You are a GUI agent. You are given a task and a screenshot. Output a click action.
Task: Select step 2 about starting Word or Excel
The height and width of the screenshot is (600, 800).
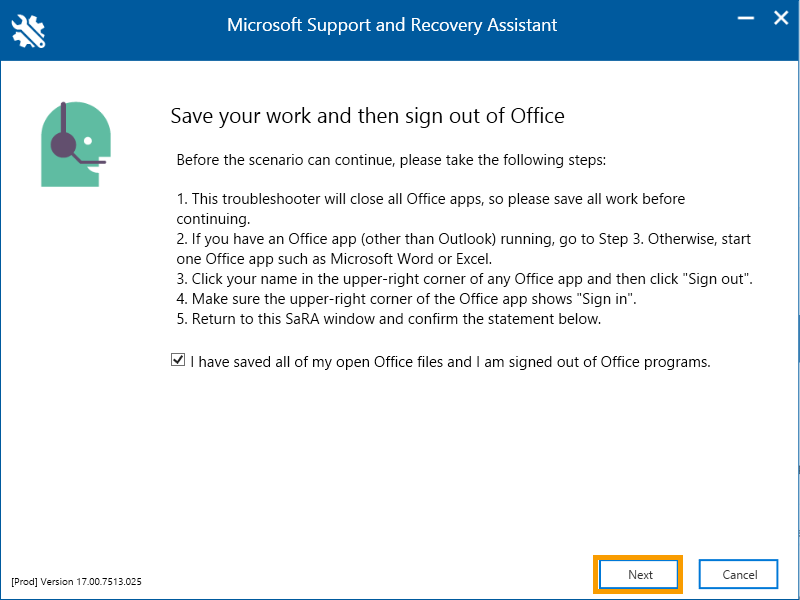464,249
